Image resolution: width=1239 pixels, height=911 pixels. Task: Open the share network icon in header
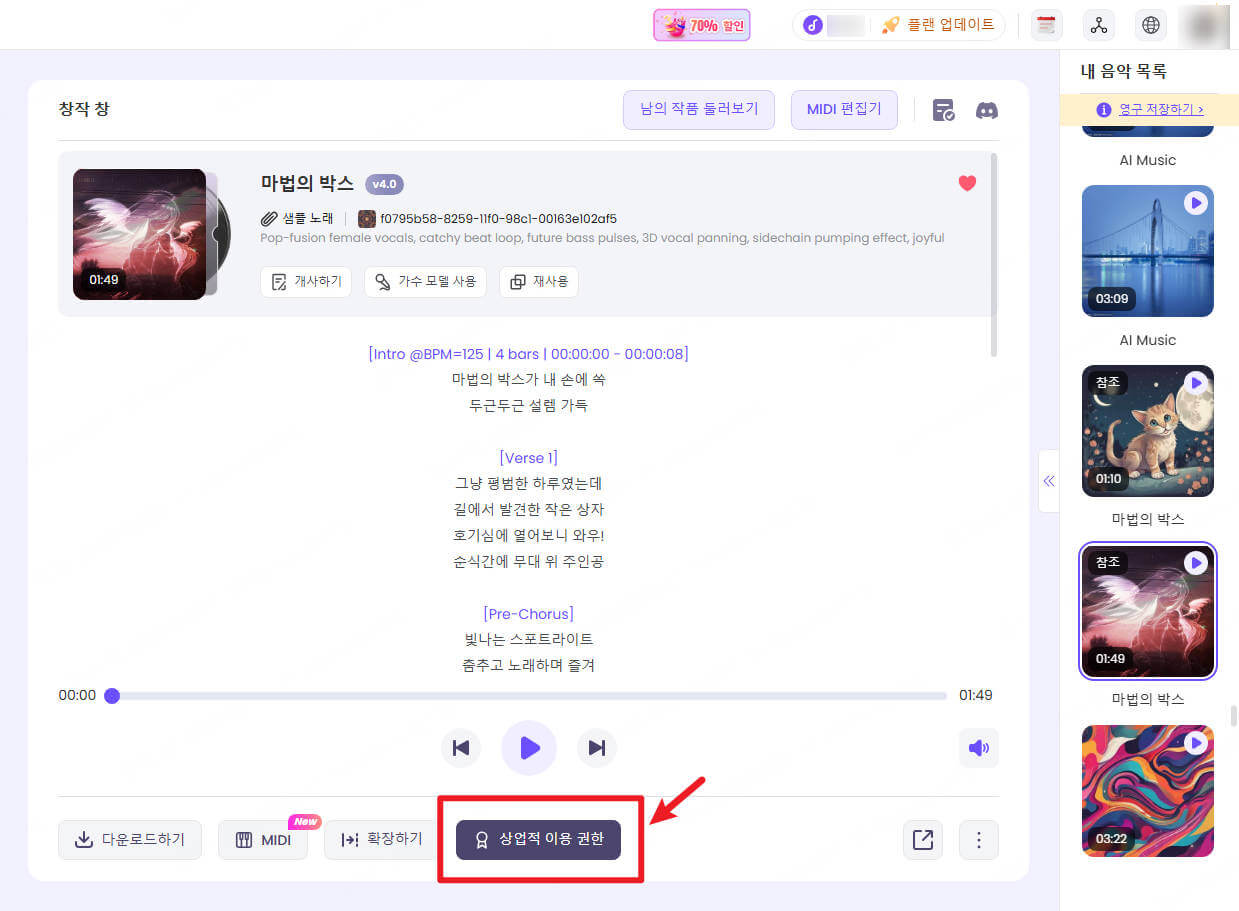coord(1099,25)
